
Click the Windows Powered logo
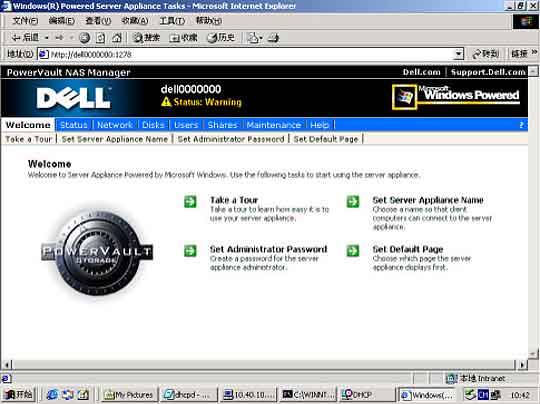[x=456, y=97]
